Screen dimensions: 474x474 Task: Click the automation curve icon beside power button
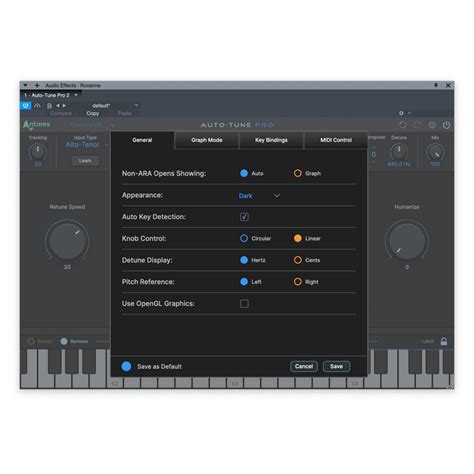pos(37,106)
